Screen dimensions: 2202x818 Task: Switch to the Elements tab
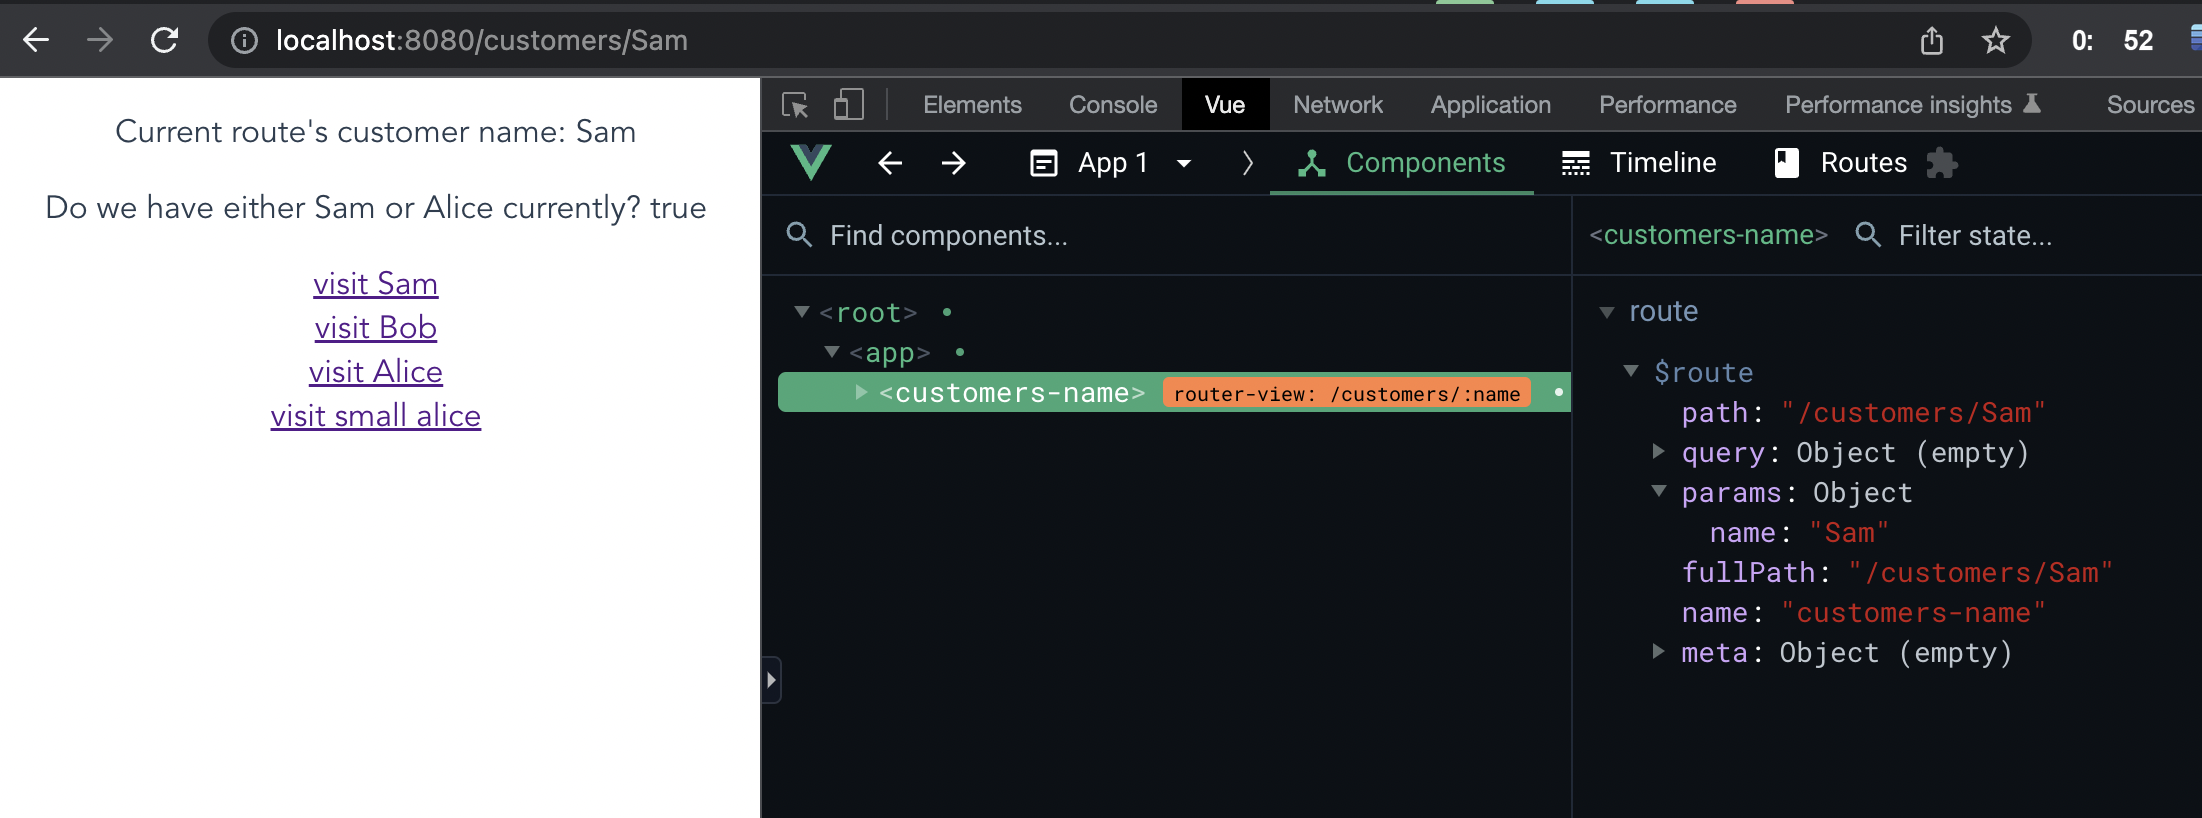click(x=972, y=105)
